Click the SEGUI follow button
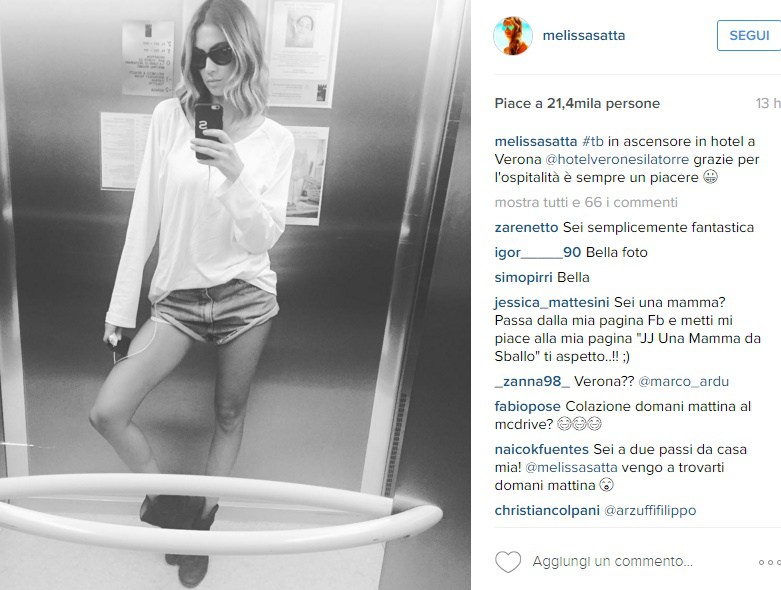The width and height of the screenshot is (781, 590). [749, 35]
